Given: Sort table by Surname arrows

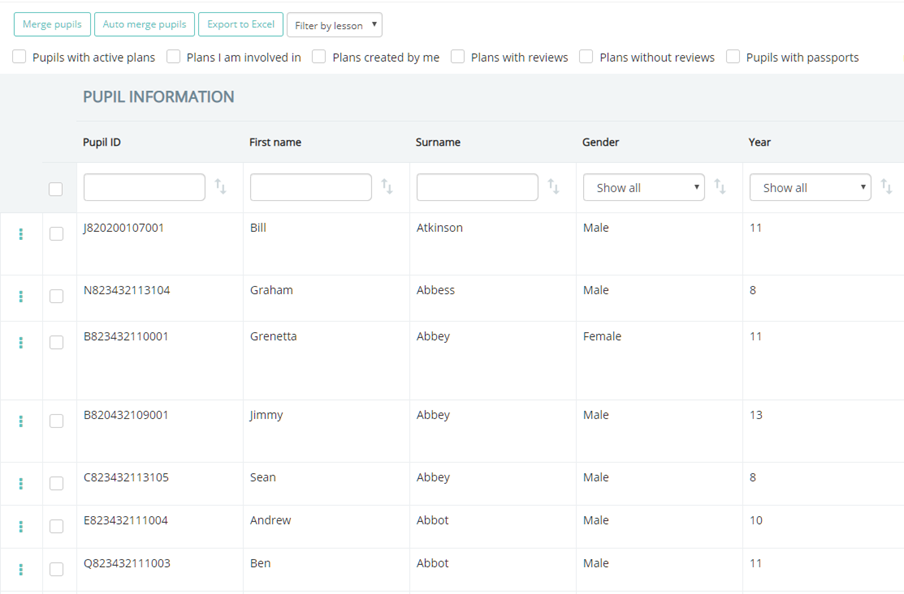Looking at the screenshot, I should point(553,186).
